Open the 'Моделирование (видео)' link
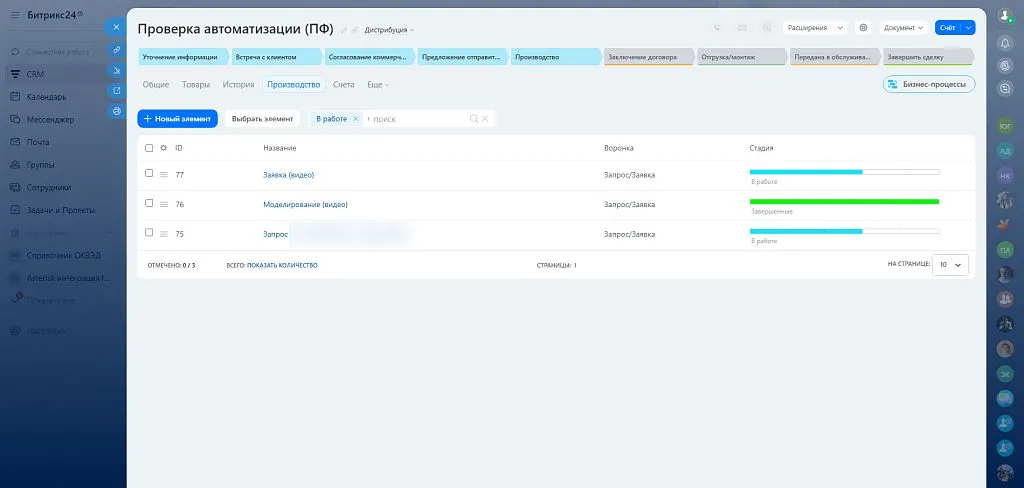 (x=305, y=204)
